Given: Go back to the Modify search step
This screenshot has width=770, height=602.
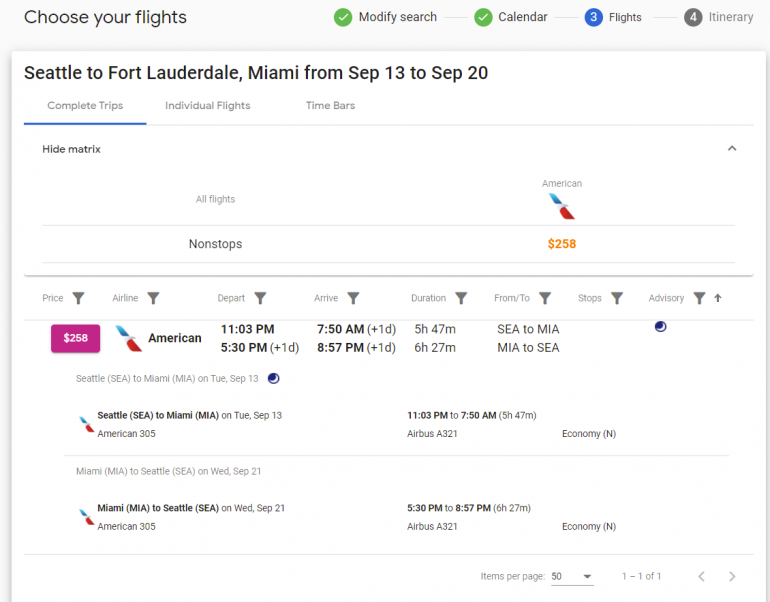Looking at the screenshot, I should point(386,17).
